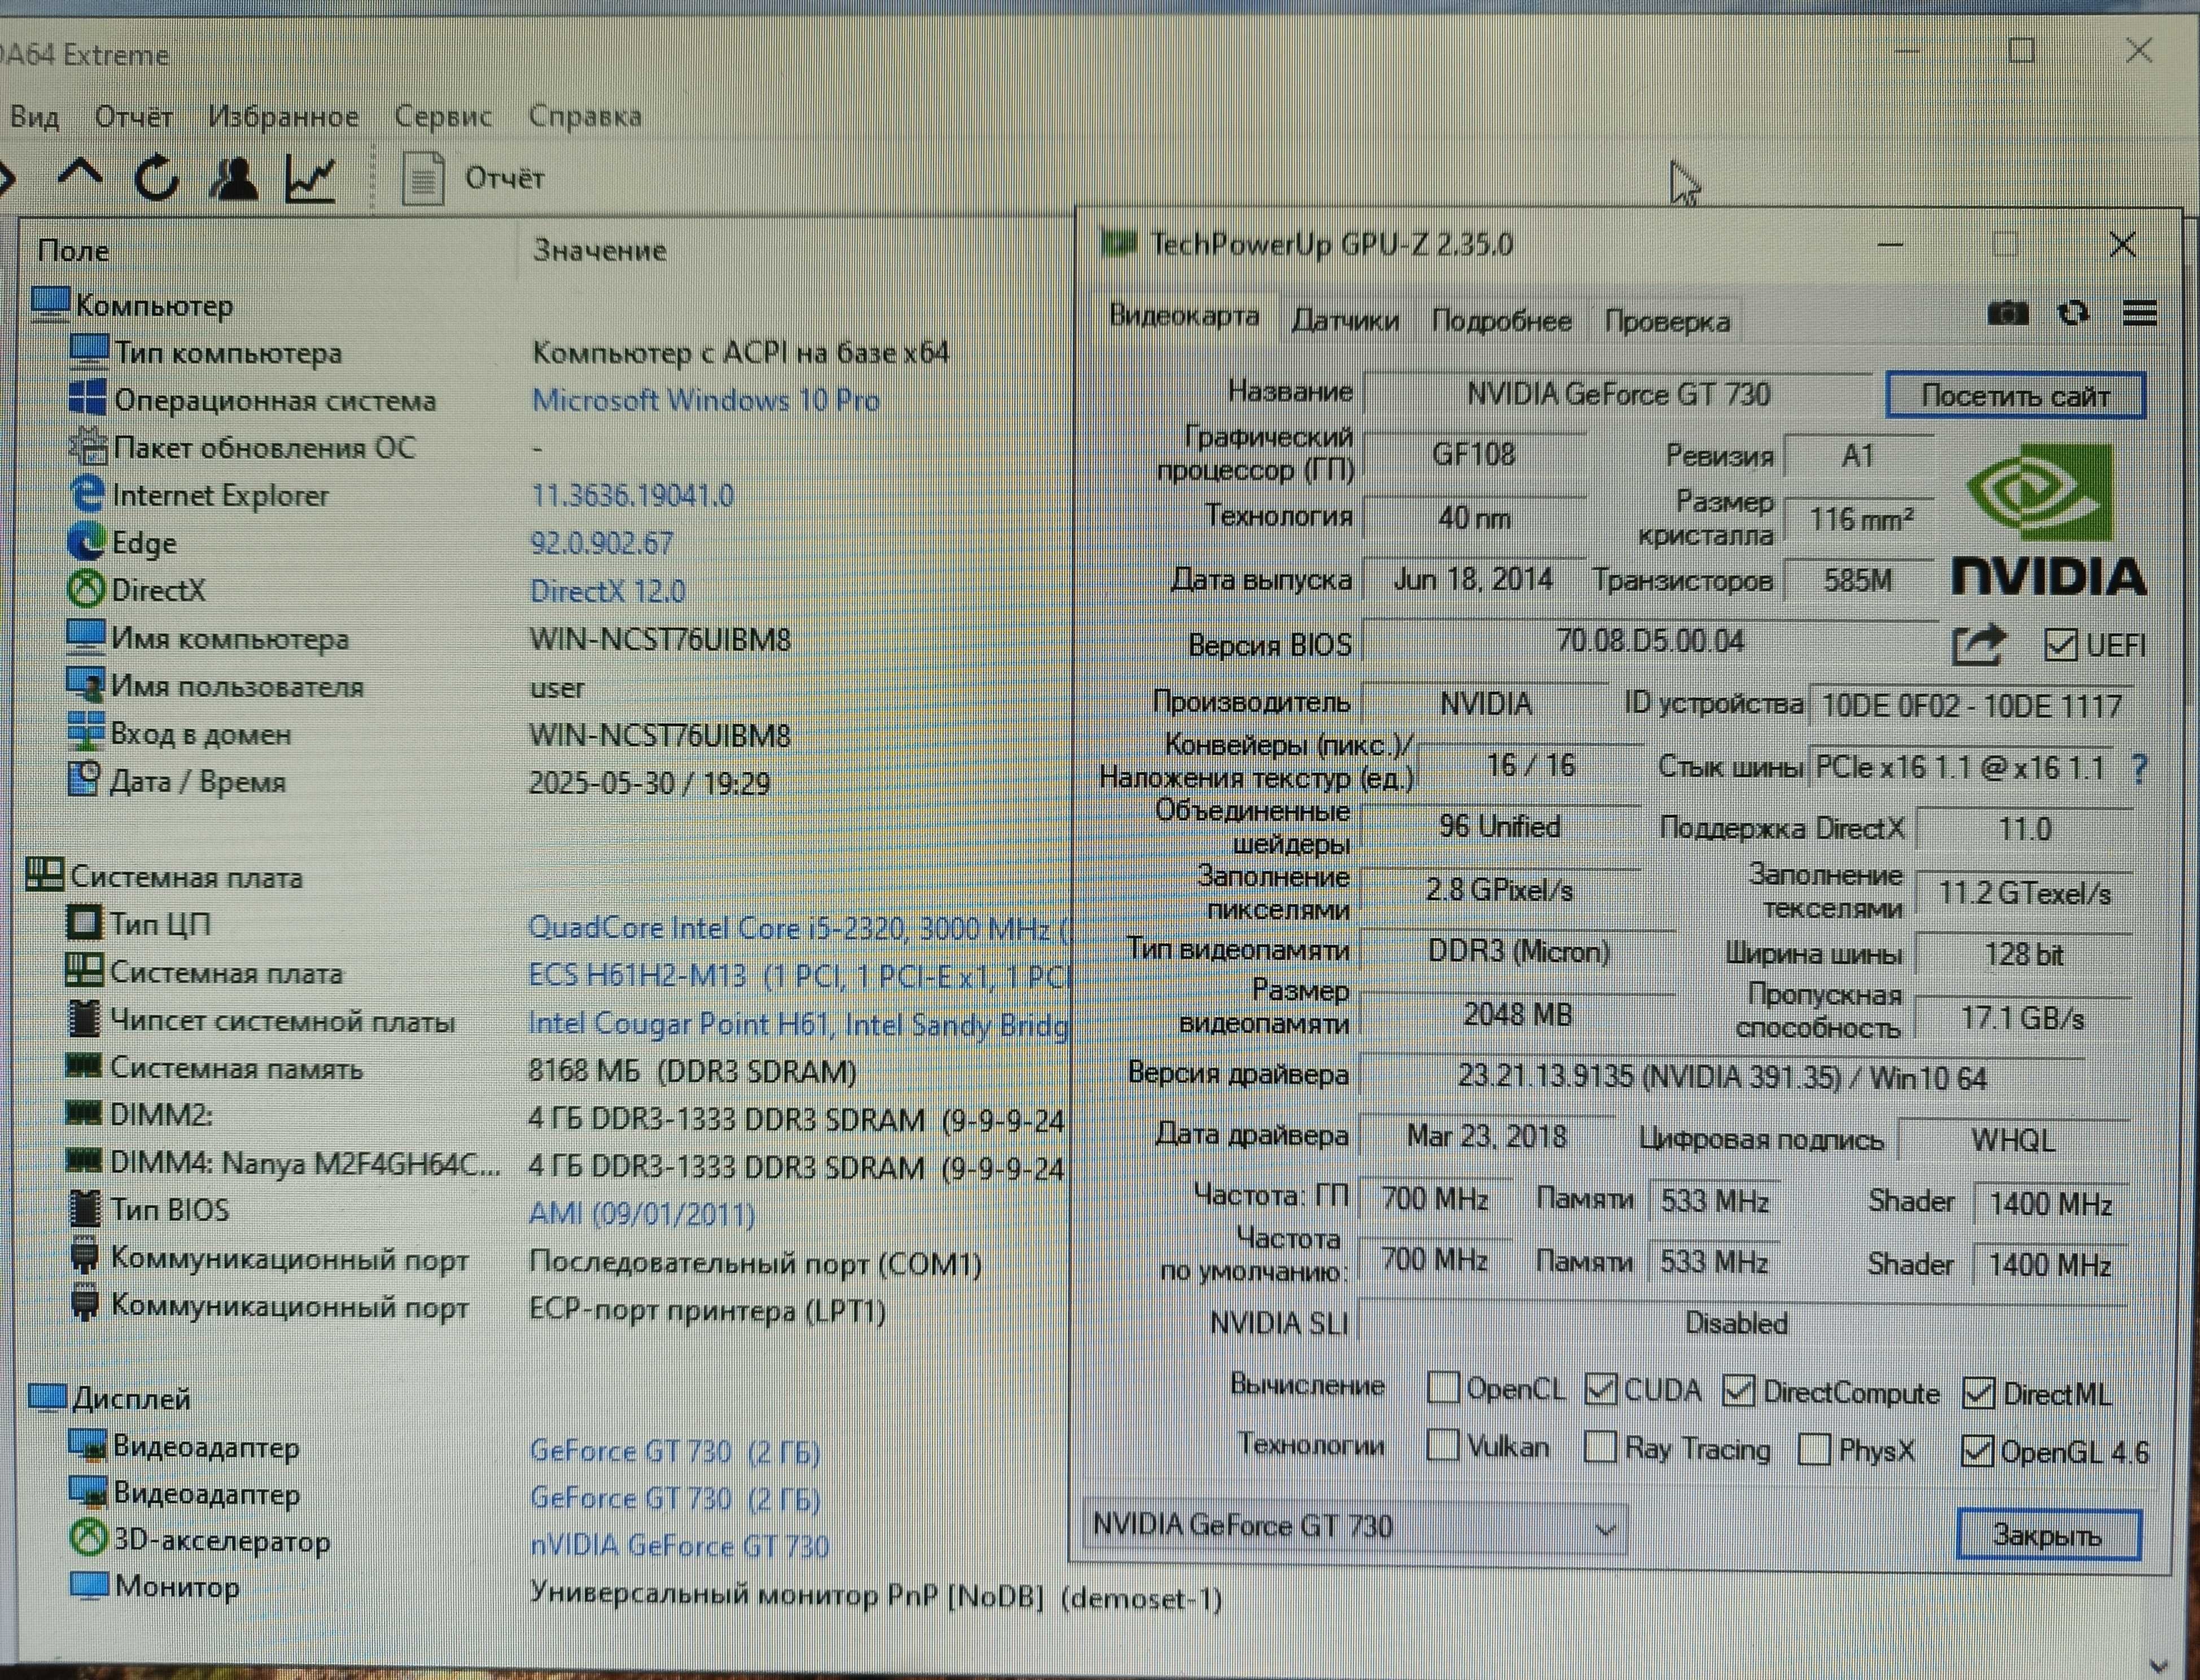Click Системная память row icon

tap(83, 1066)
